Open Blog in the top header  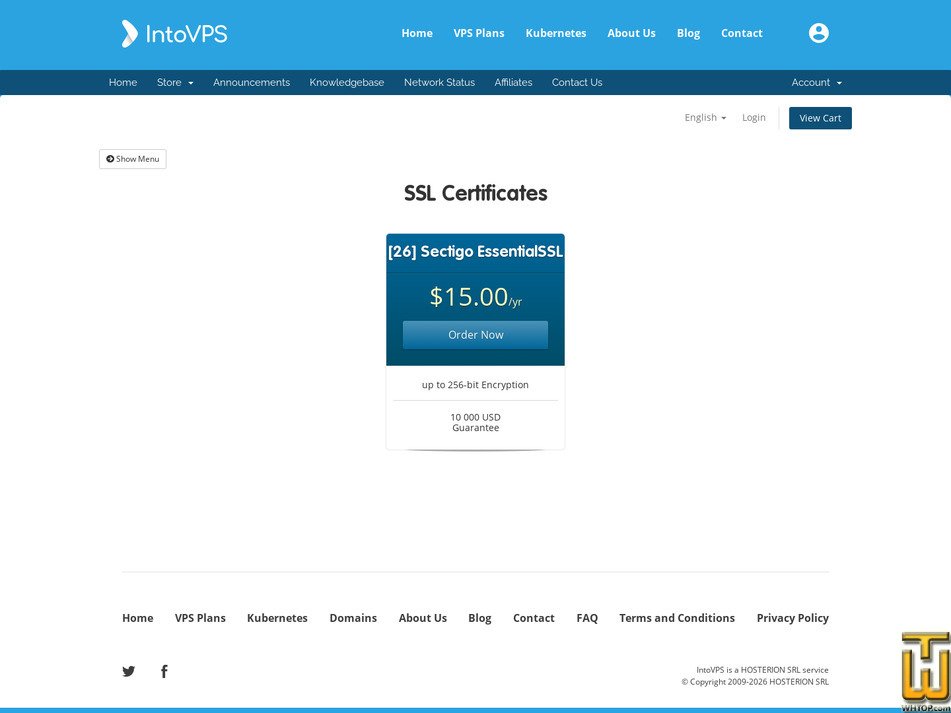click(x=688, y=33)
